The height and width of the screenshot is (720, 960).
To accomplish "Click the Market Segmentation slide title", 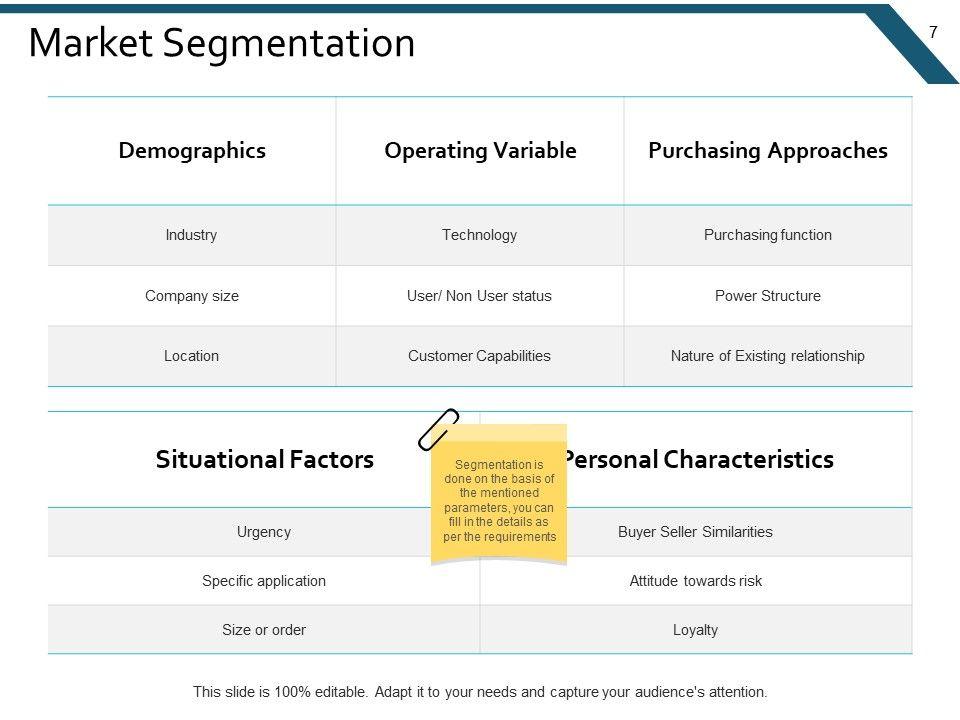I will tap(222, 44).
